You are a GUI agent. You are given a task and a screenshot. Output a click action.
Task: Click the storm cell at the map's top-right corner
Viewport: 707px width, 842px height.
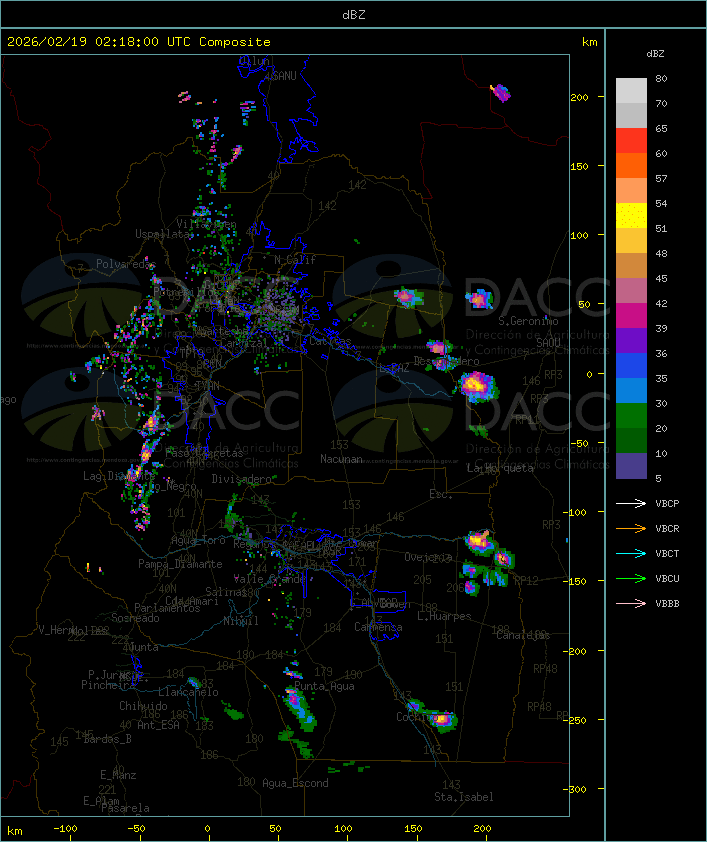(x=501, y=92)
